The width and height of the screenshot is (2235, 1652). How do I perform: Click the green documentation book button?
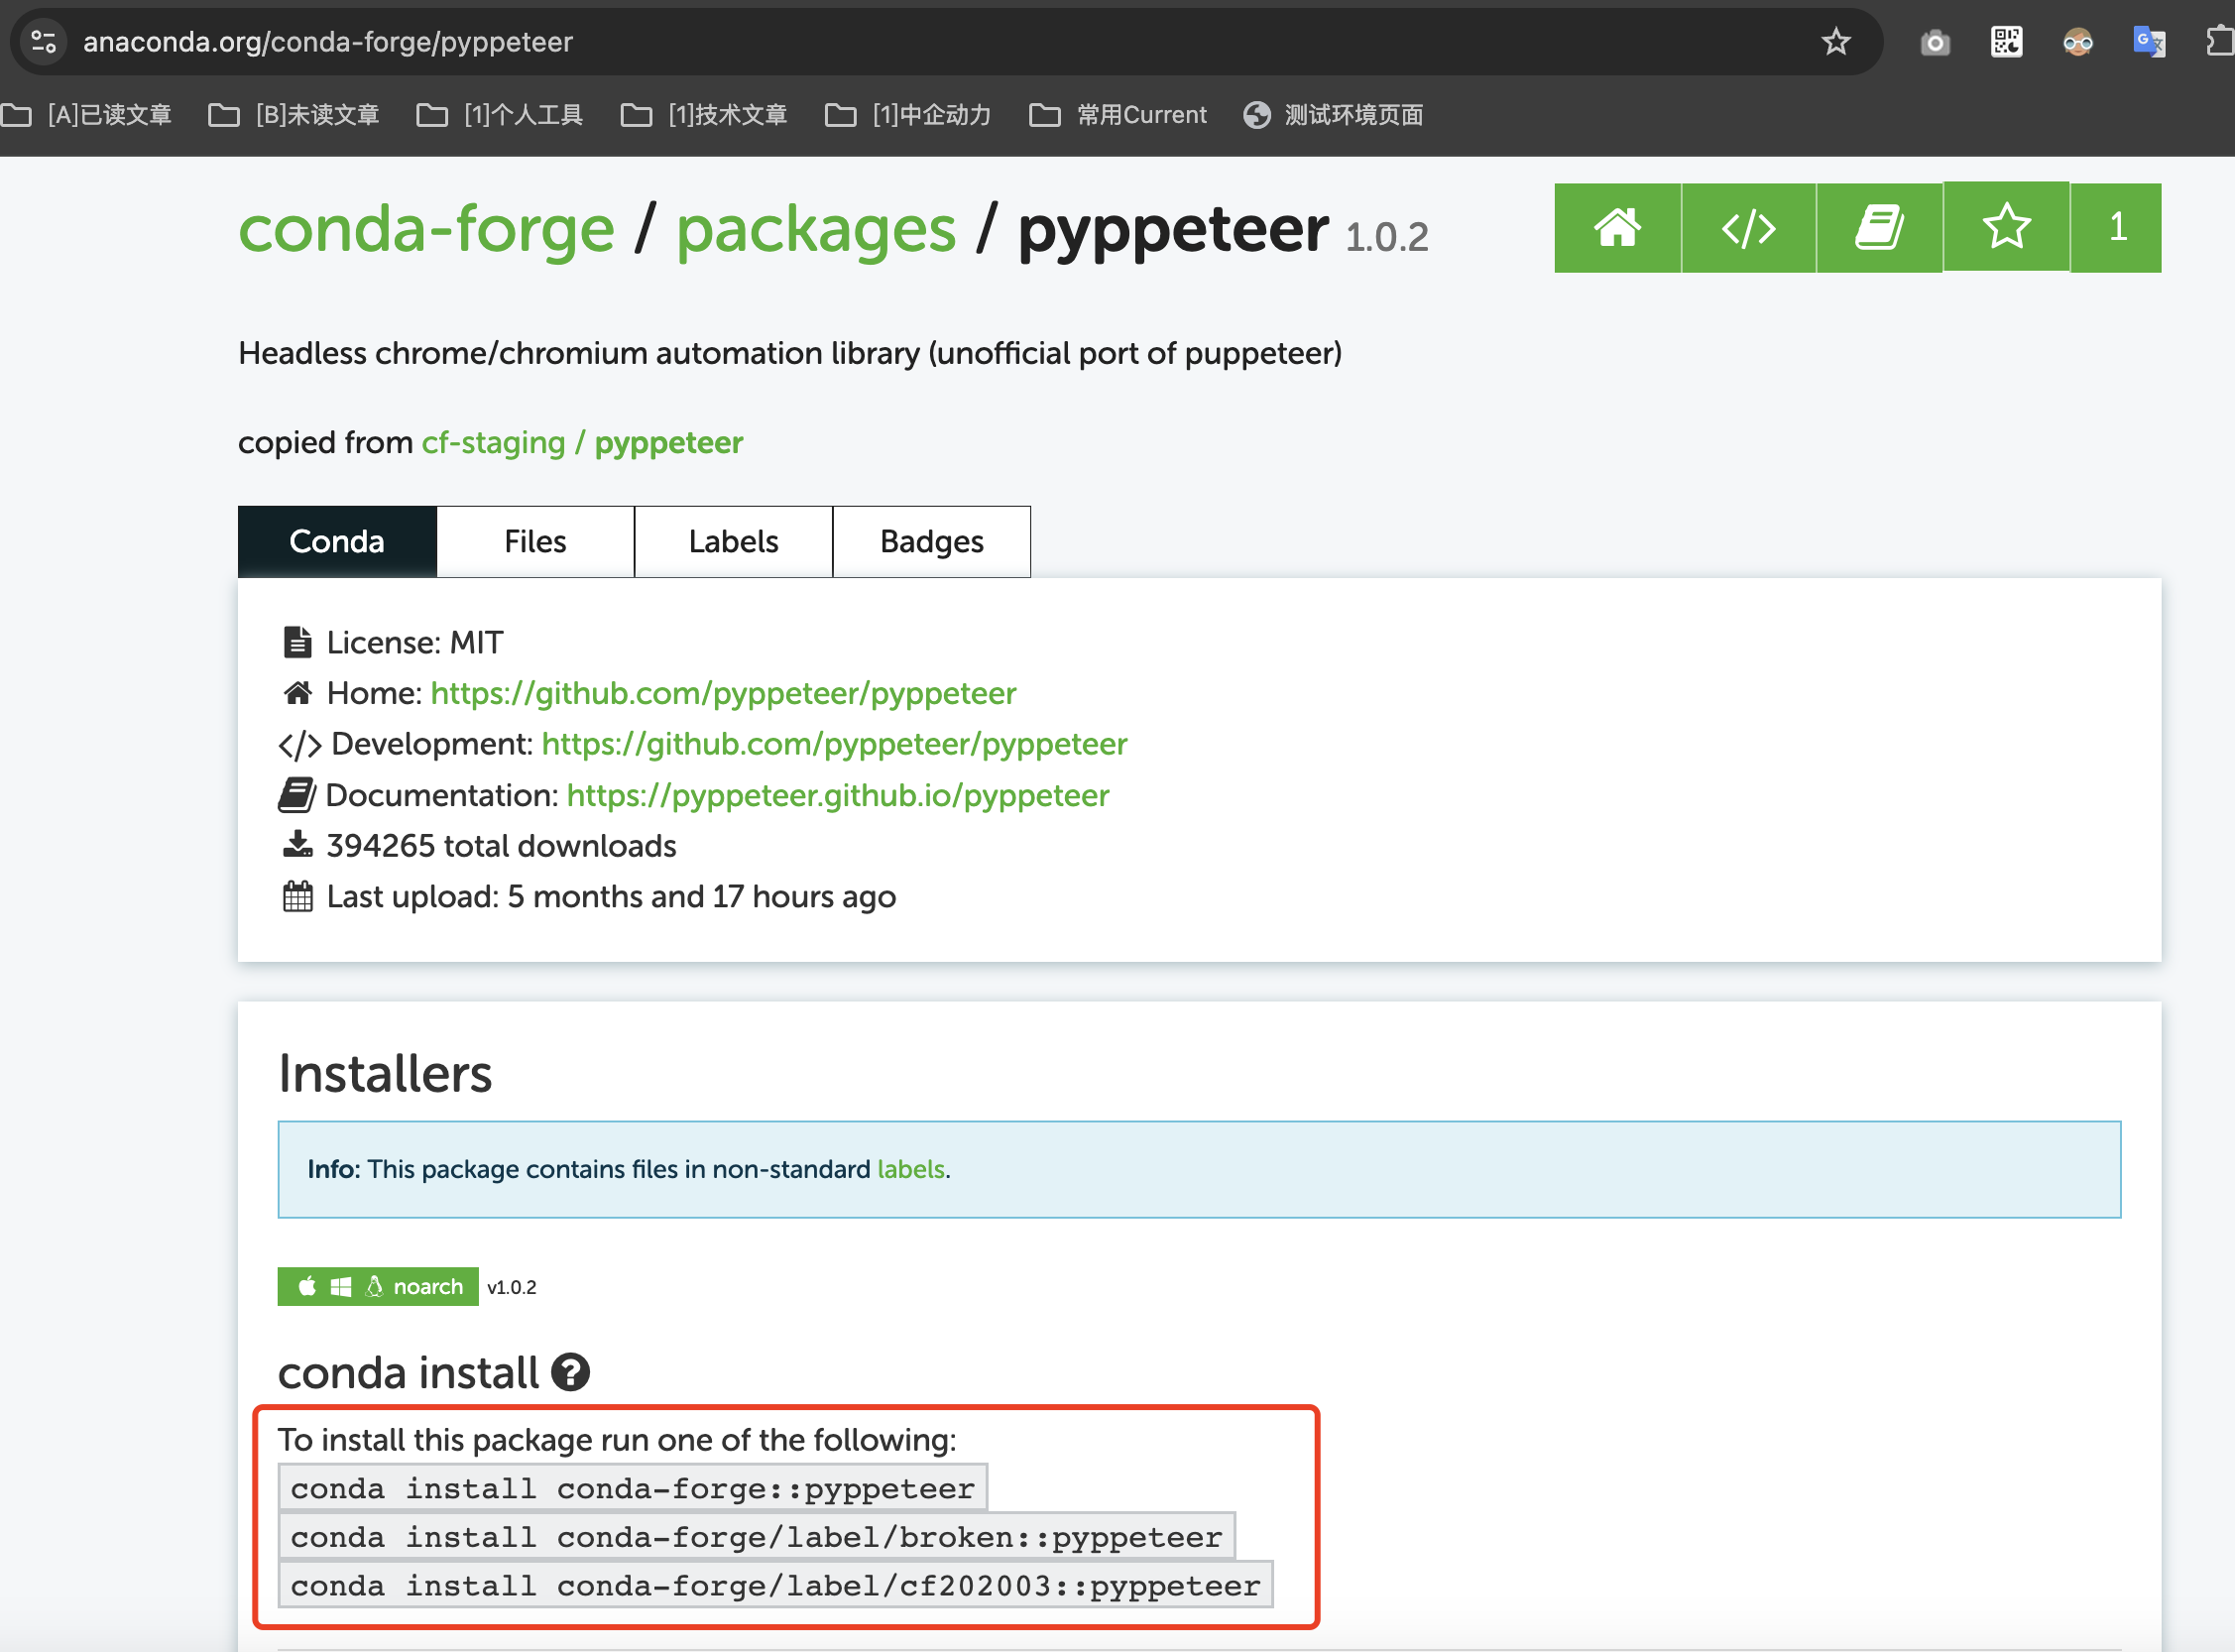pos(1879,228)
